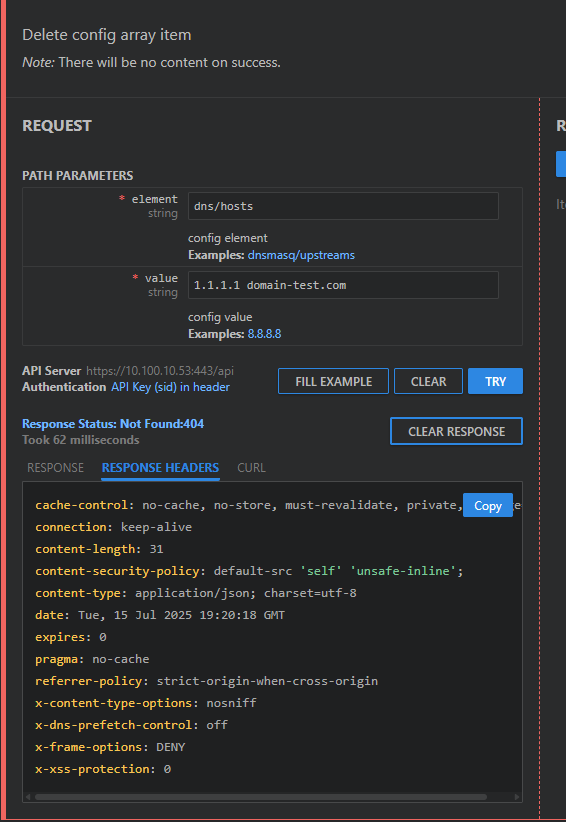
Task: Click the REQUEST section heading
Action: 57,126
